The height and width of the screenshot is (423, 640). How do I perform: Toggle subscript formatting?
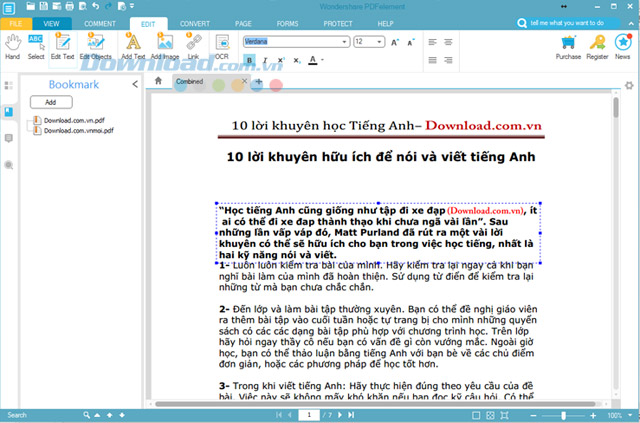click(x=297, y=60)
